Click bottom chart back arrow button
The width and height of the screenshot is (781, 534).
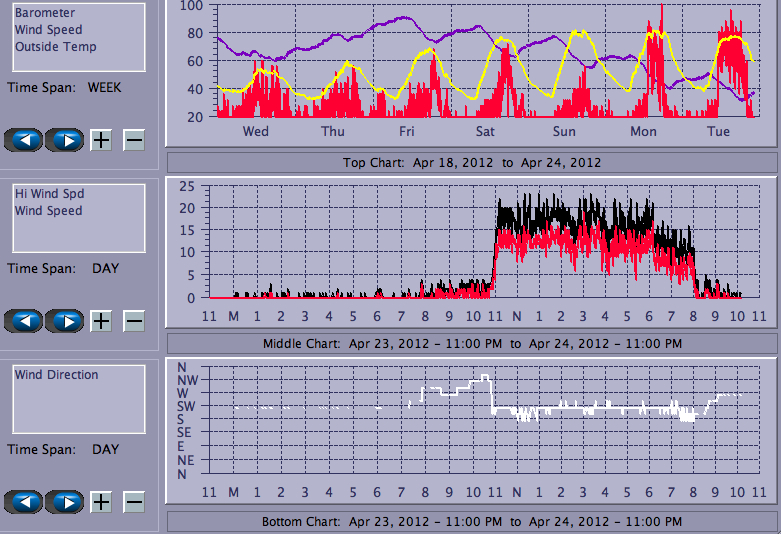click(24, 501)
